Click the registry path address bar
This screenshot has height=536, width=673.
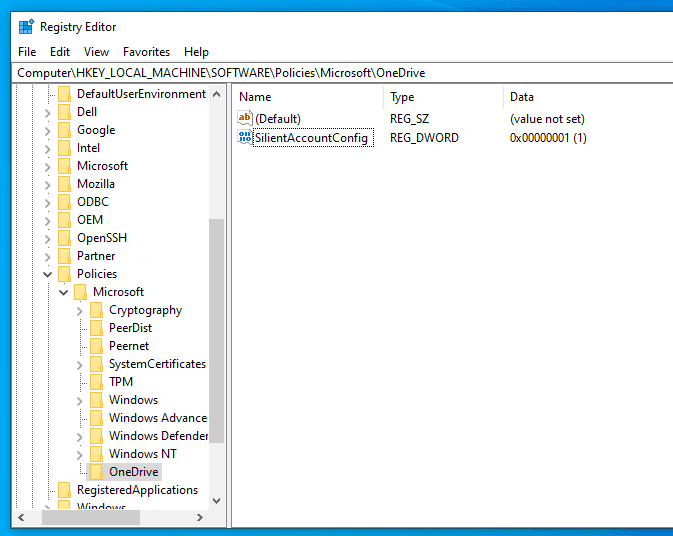point(342,73)
